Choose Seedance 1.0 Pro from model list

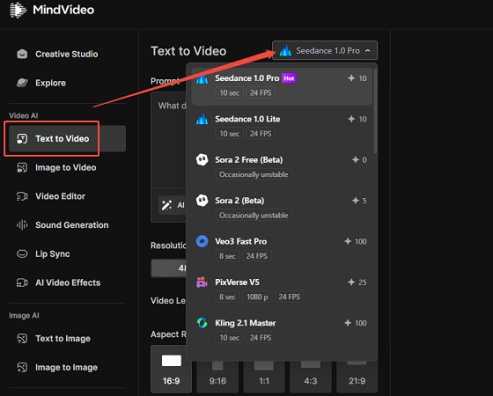(x=282, y=86)
